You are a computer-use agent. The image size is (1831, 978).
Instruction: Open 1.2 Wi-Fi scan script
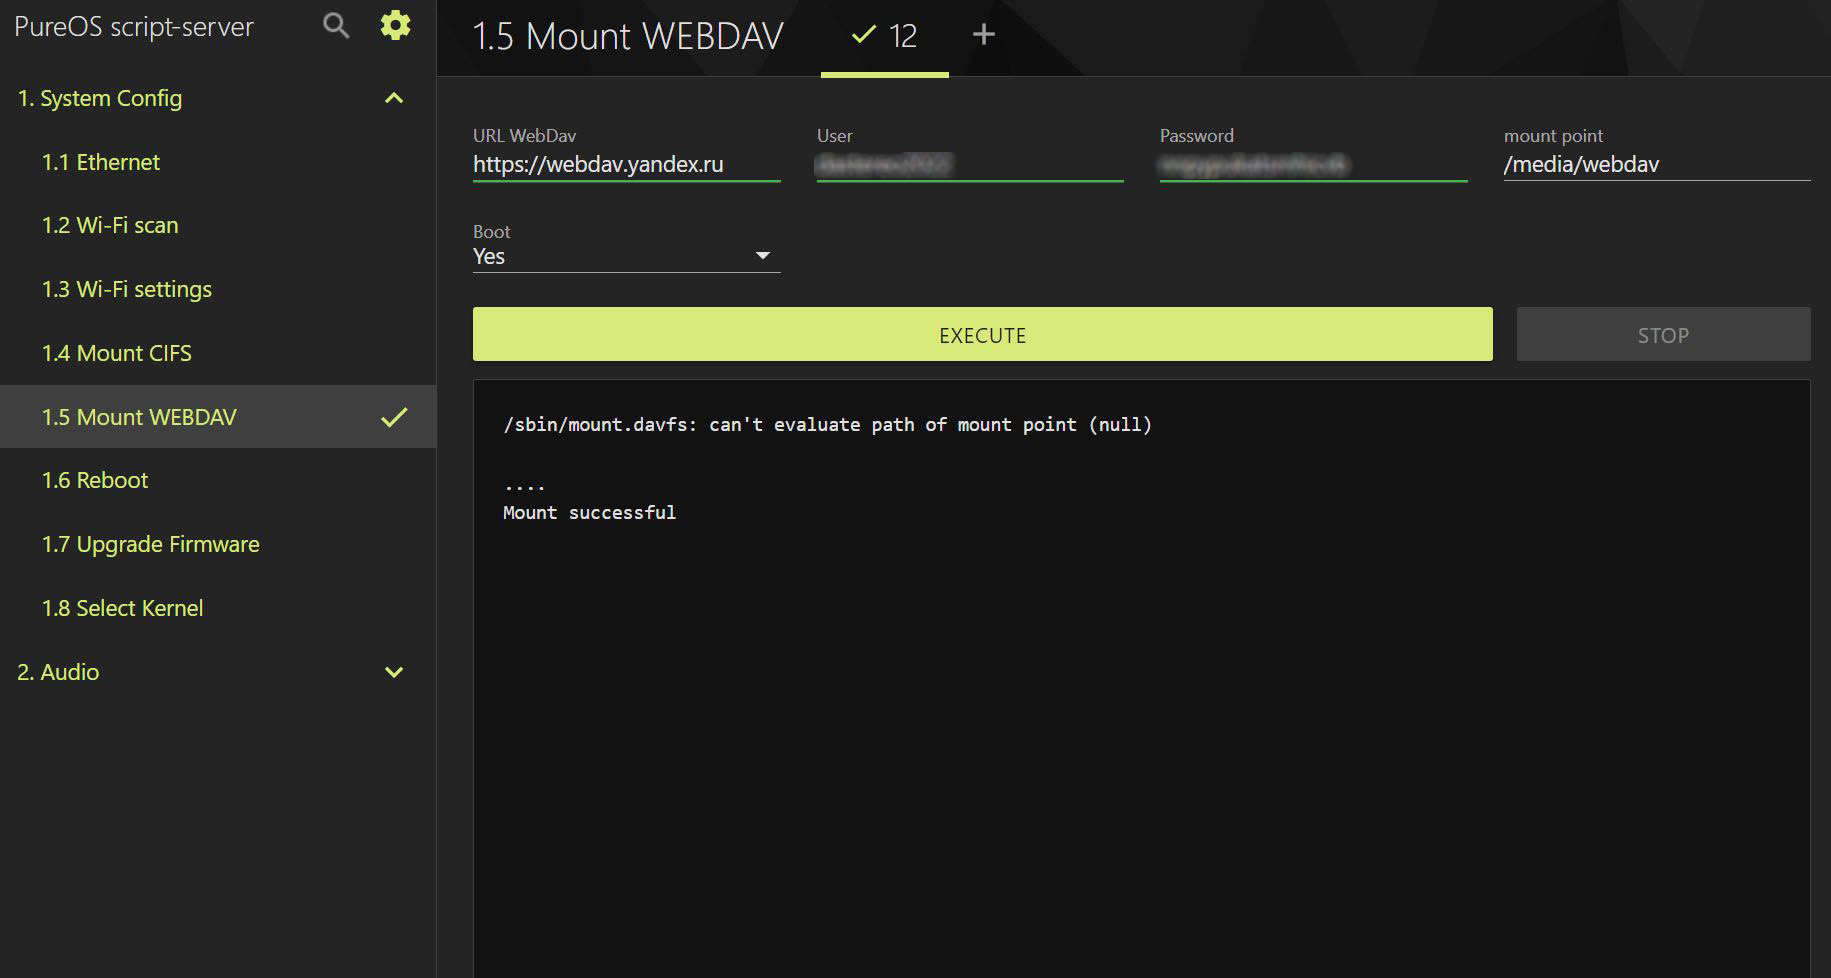pos(110,225)
